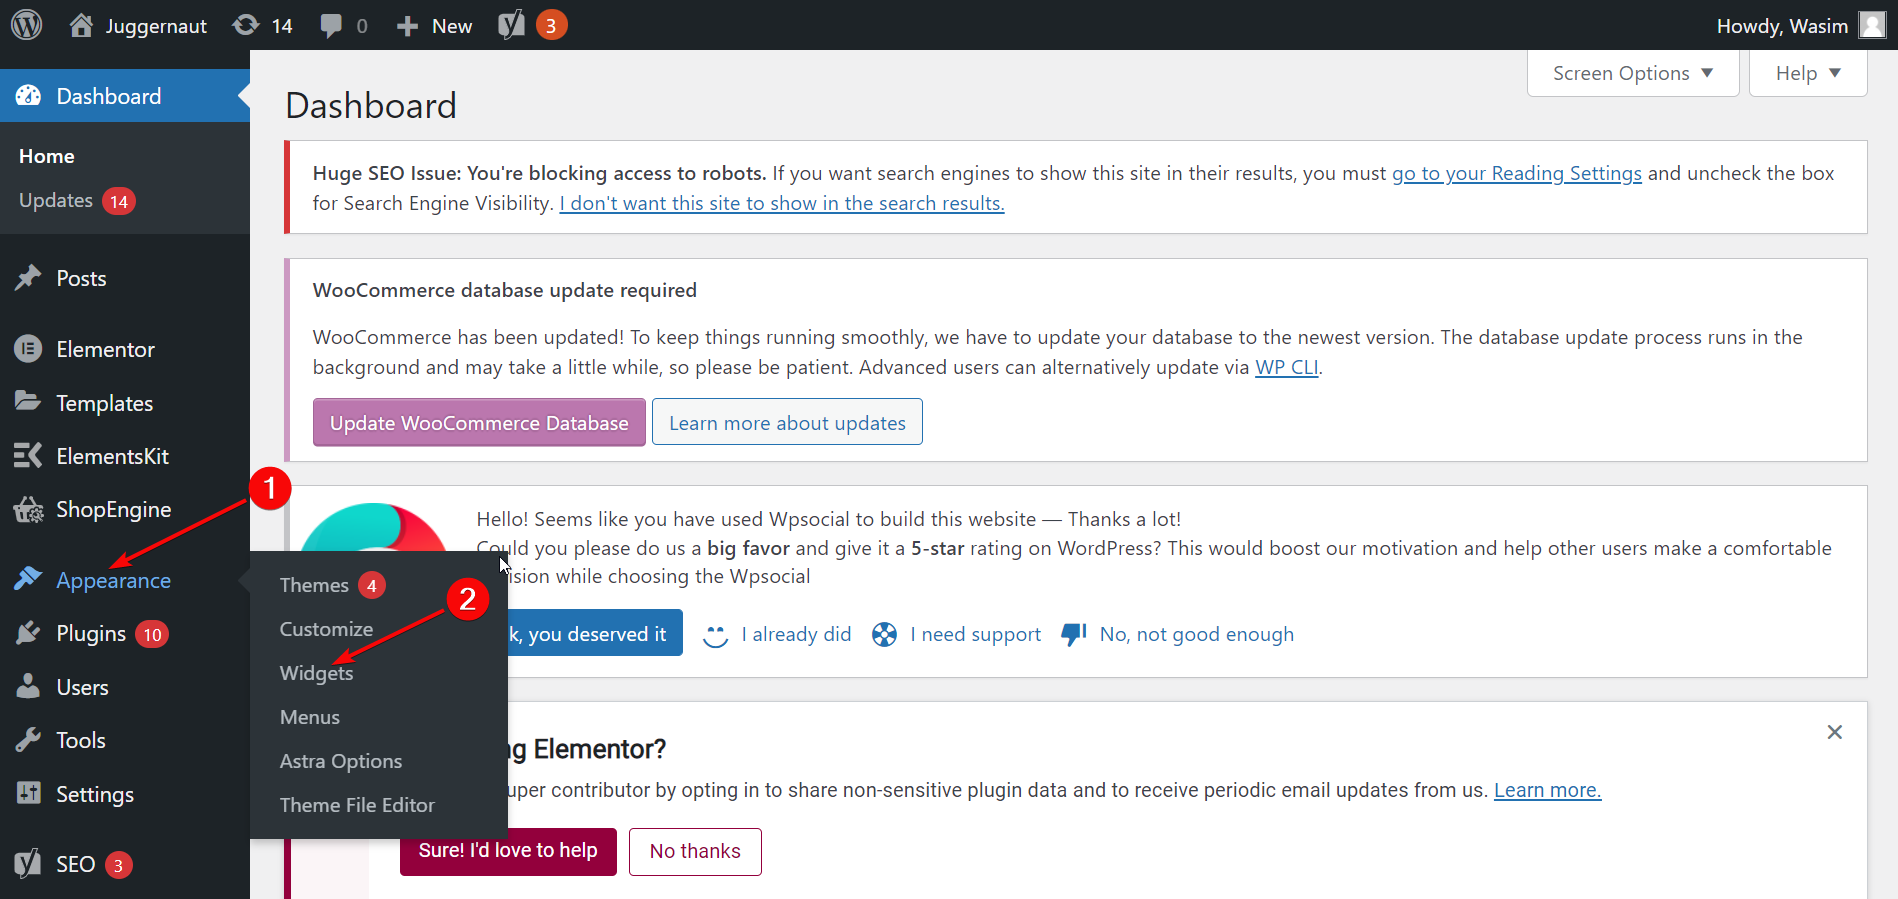This screenshot has height=899, width=1898.
Task: Click the 'you deserved it' button
Action: tap(595, 633)
